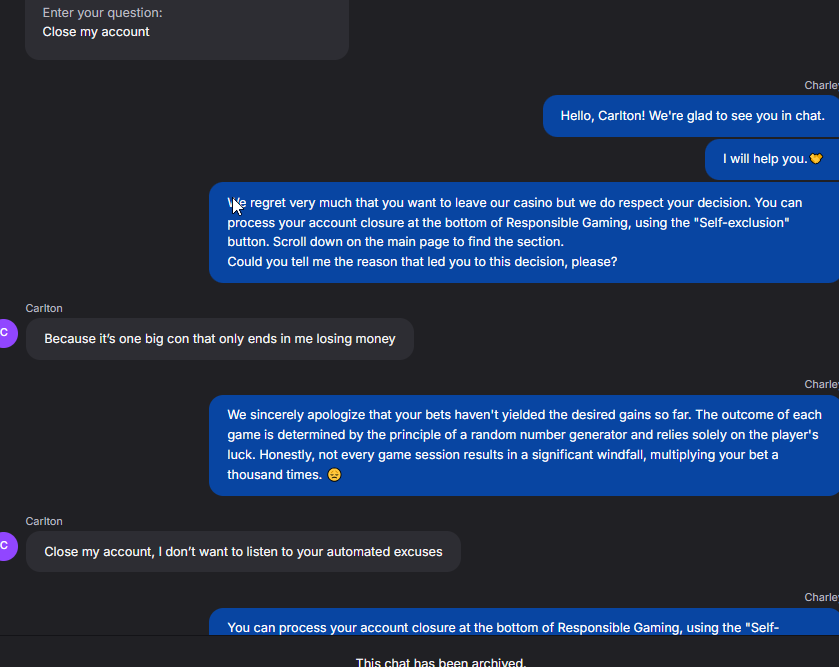The width and height of the screenshot is (839, 667).
Task: Select the "automated excuses" message bubble
Action: click(243, 552)
